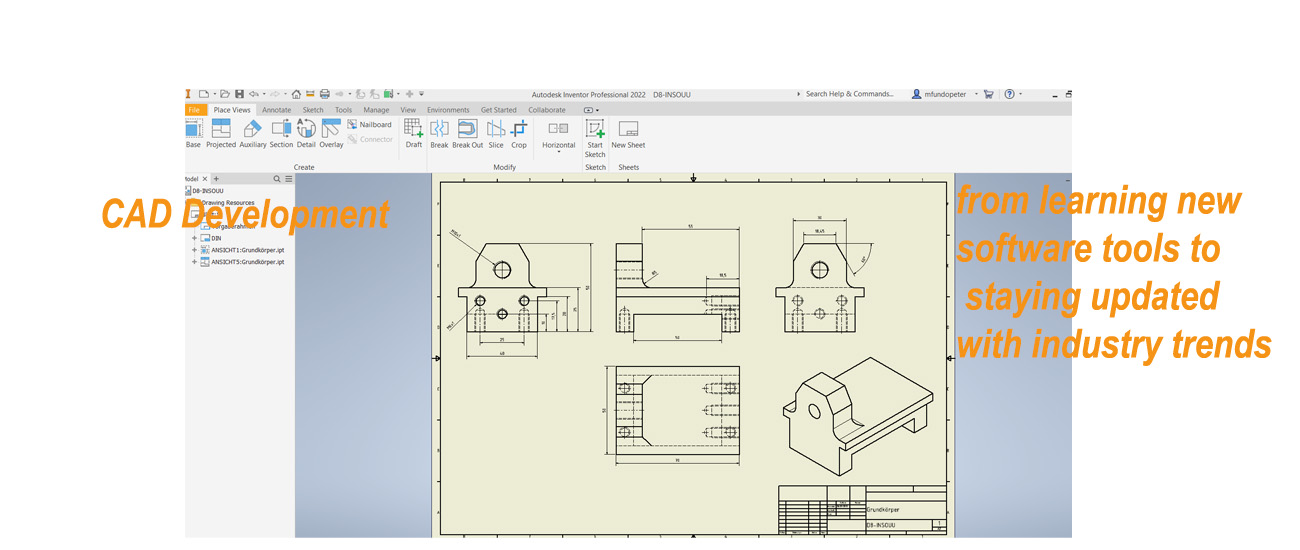
Task: Open the File menu
Action: 194,110
